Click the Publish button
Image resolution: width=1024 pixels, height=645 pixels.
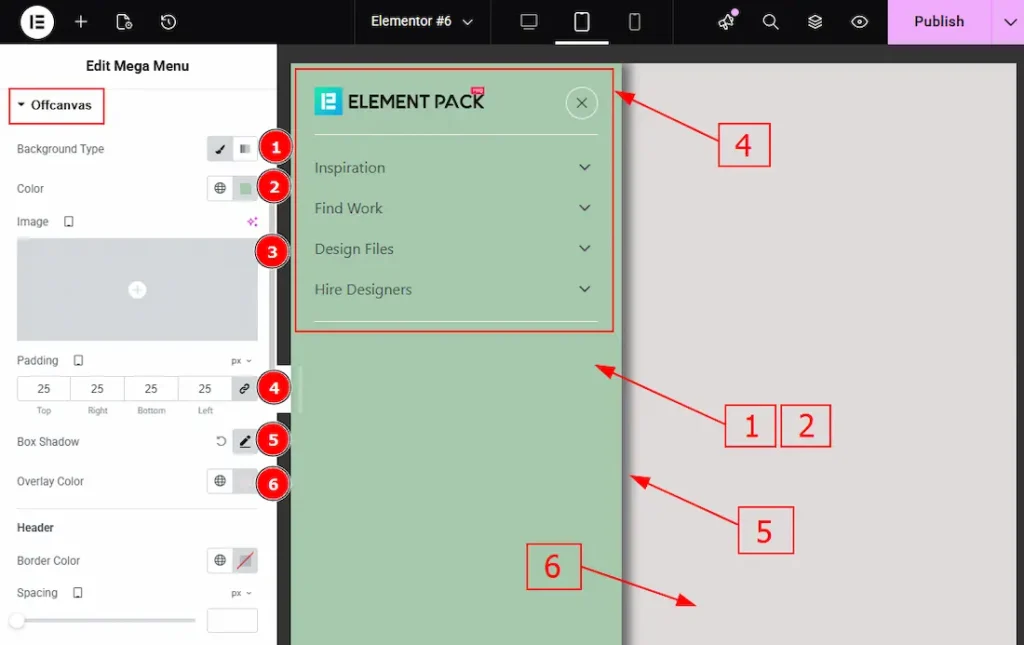[938, 22]
